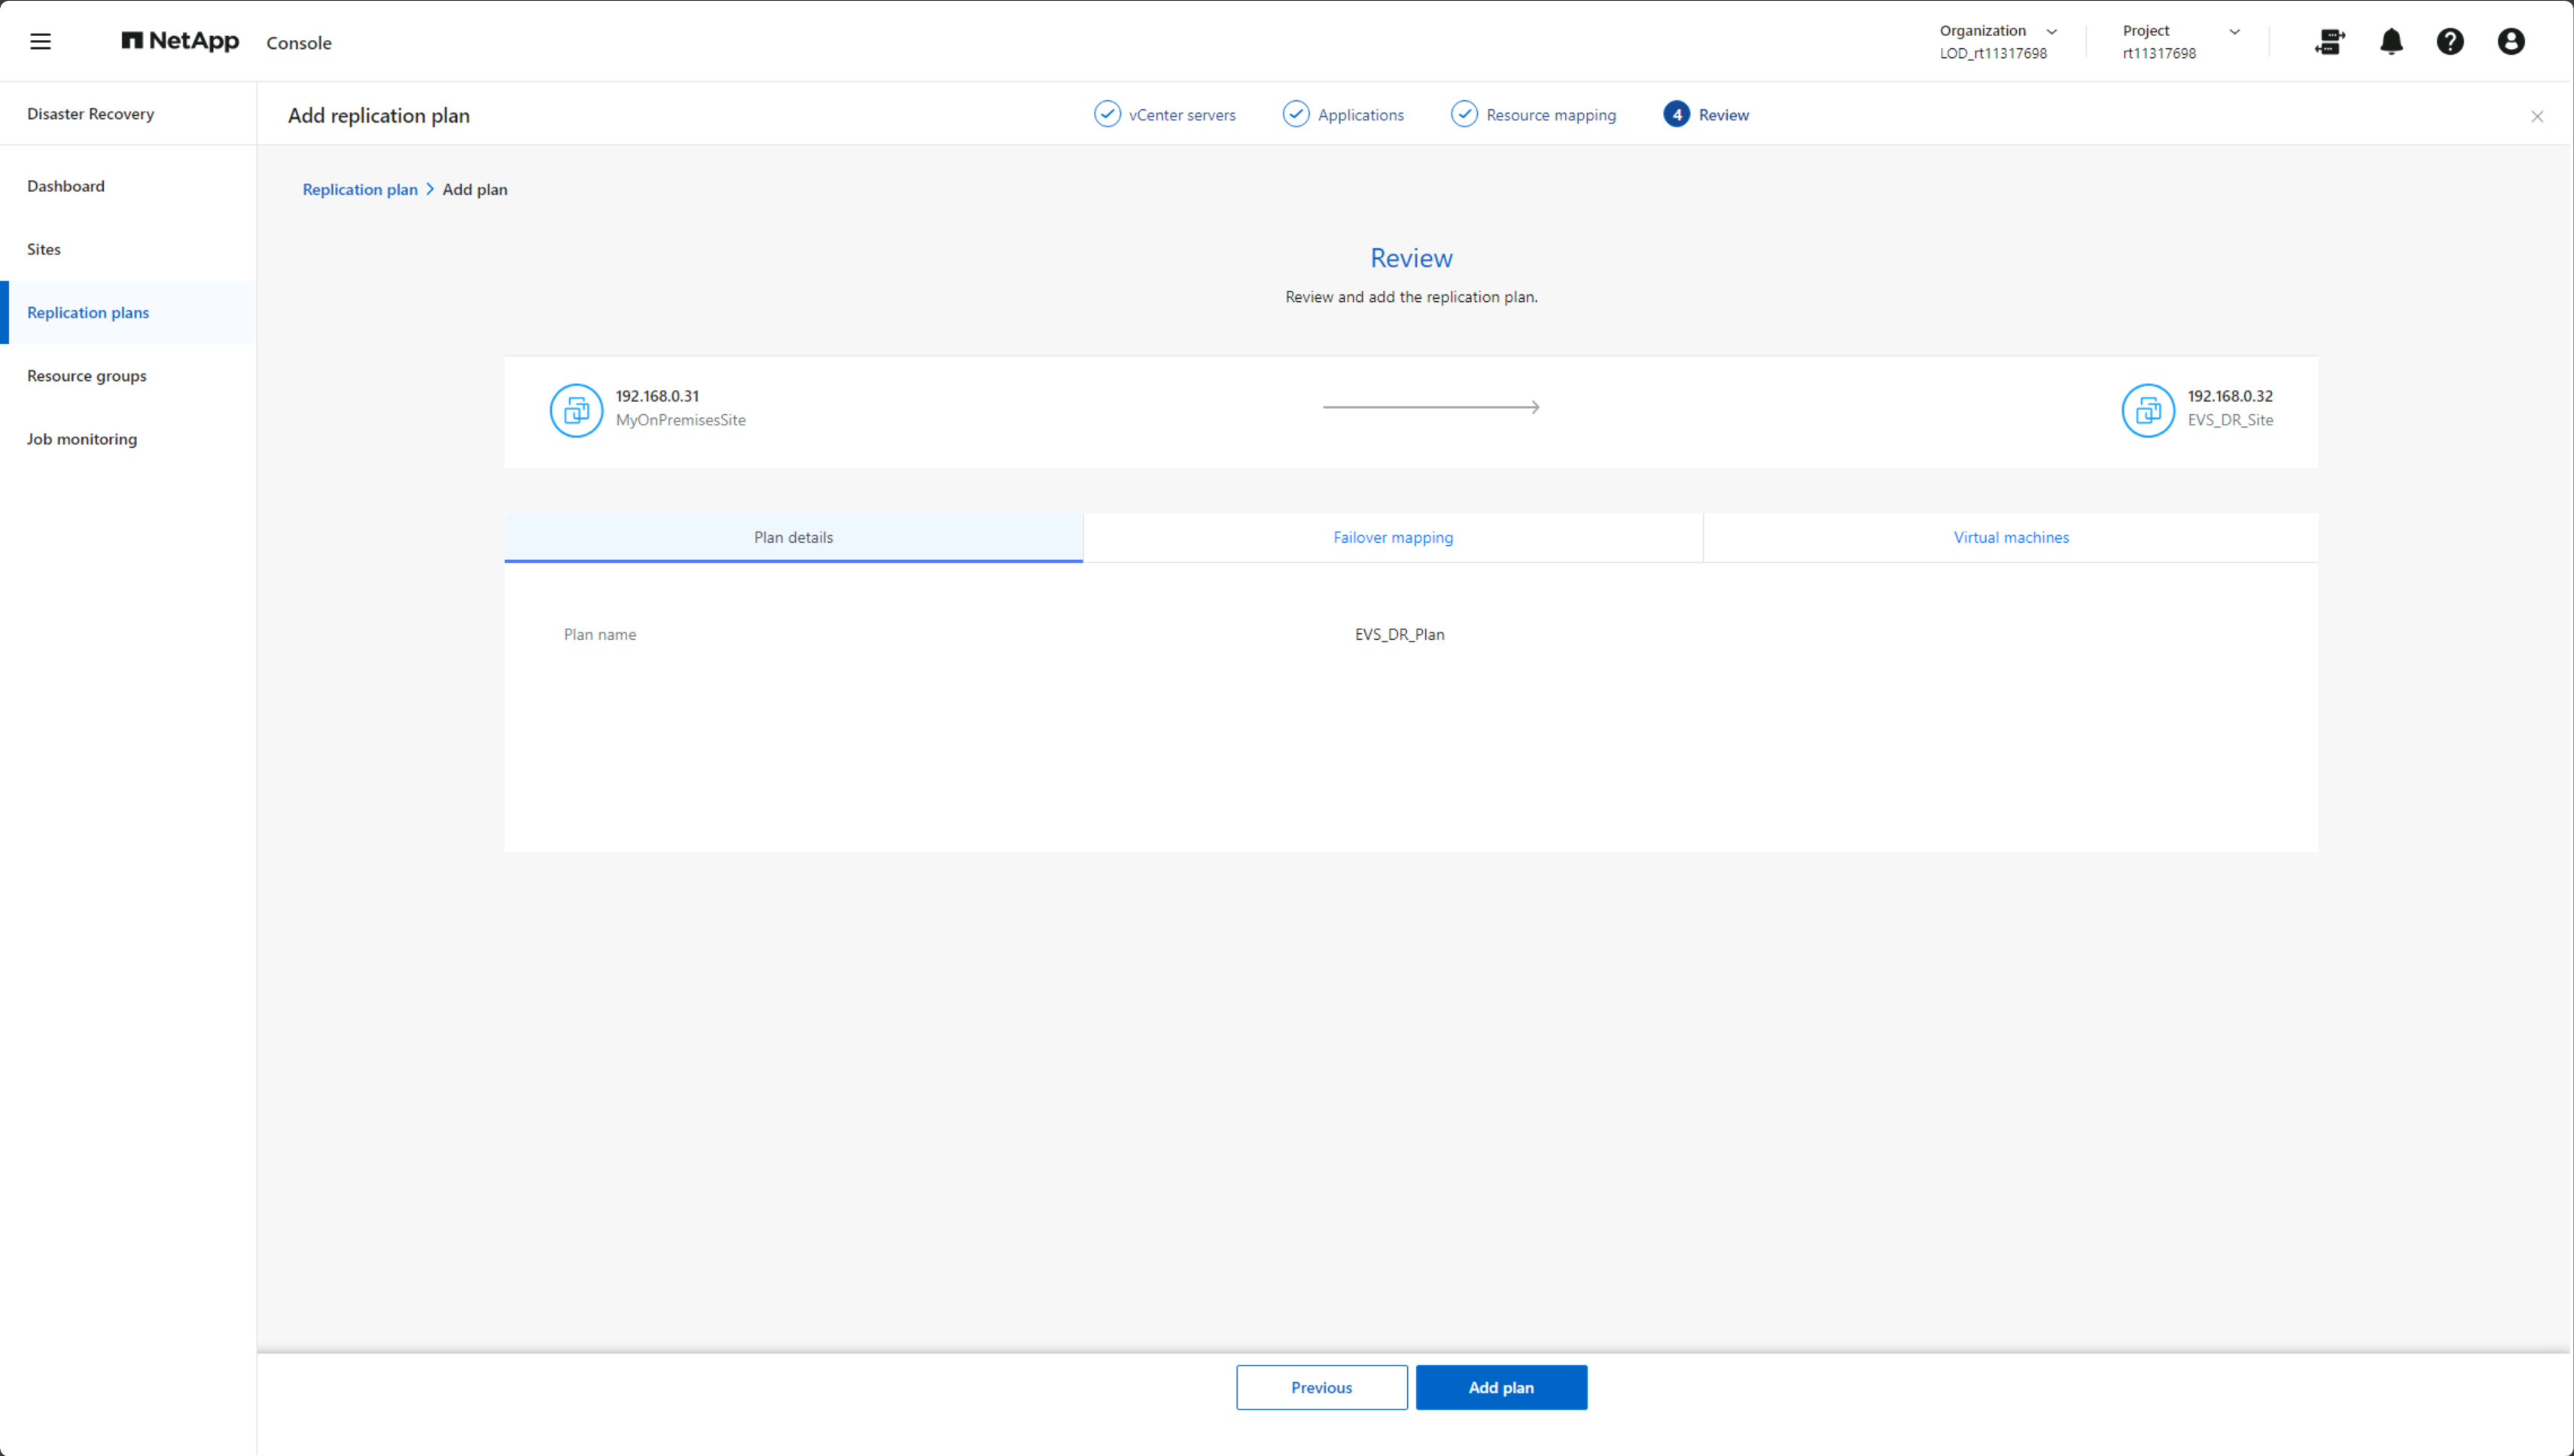Click the source site vCenter icon
Viewport: 2574px width, 1456px height.
(576, 410)
